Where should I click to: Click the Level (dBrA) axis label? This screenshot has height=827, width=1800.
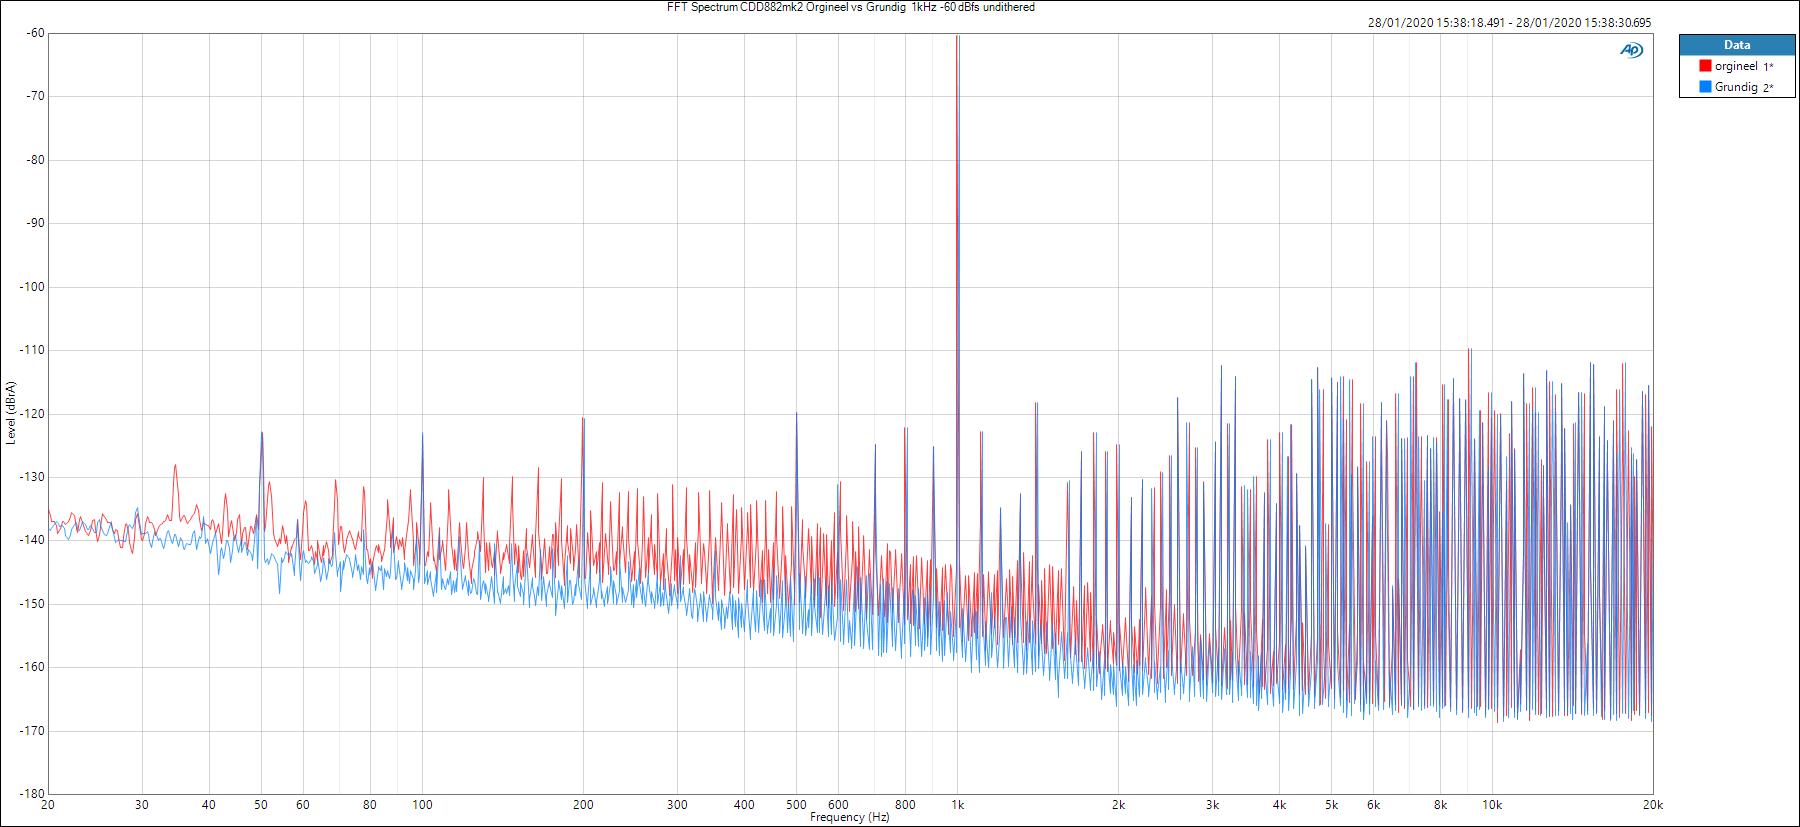pos(10,412)
